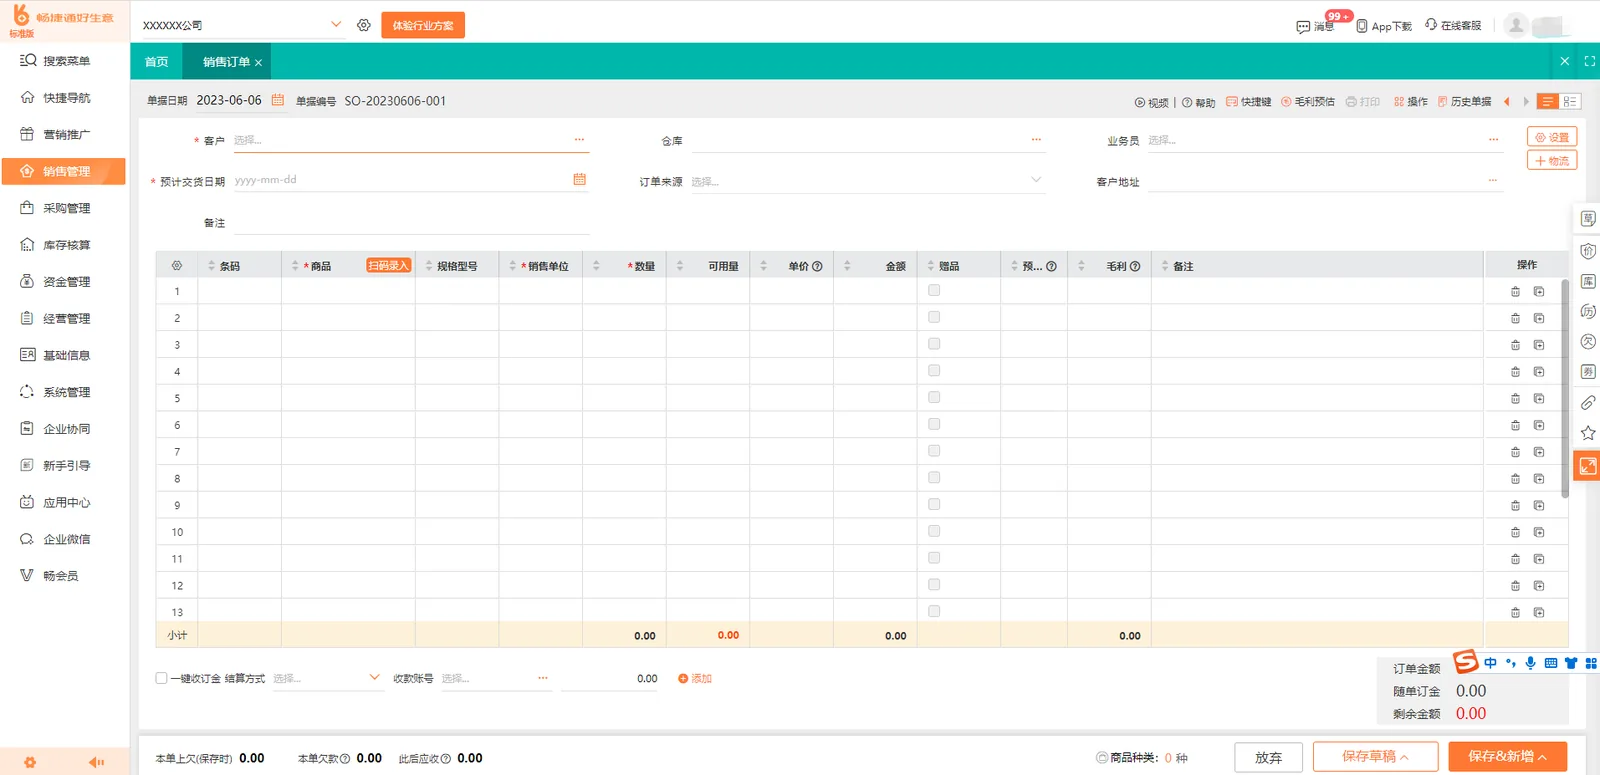Open the 结算方式 dropdown
This screenshot has width=1600, height=775.
pyautogui.click(x=327, y=678)
